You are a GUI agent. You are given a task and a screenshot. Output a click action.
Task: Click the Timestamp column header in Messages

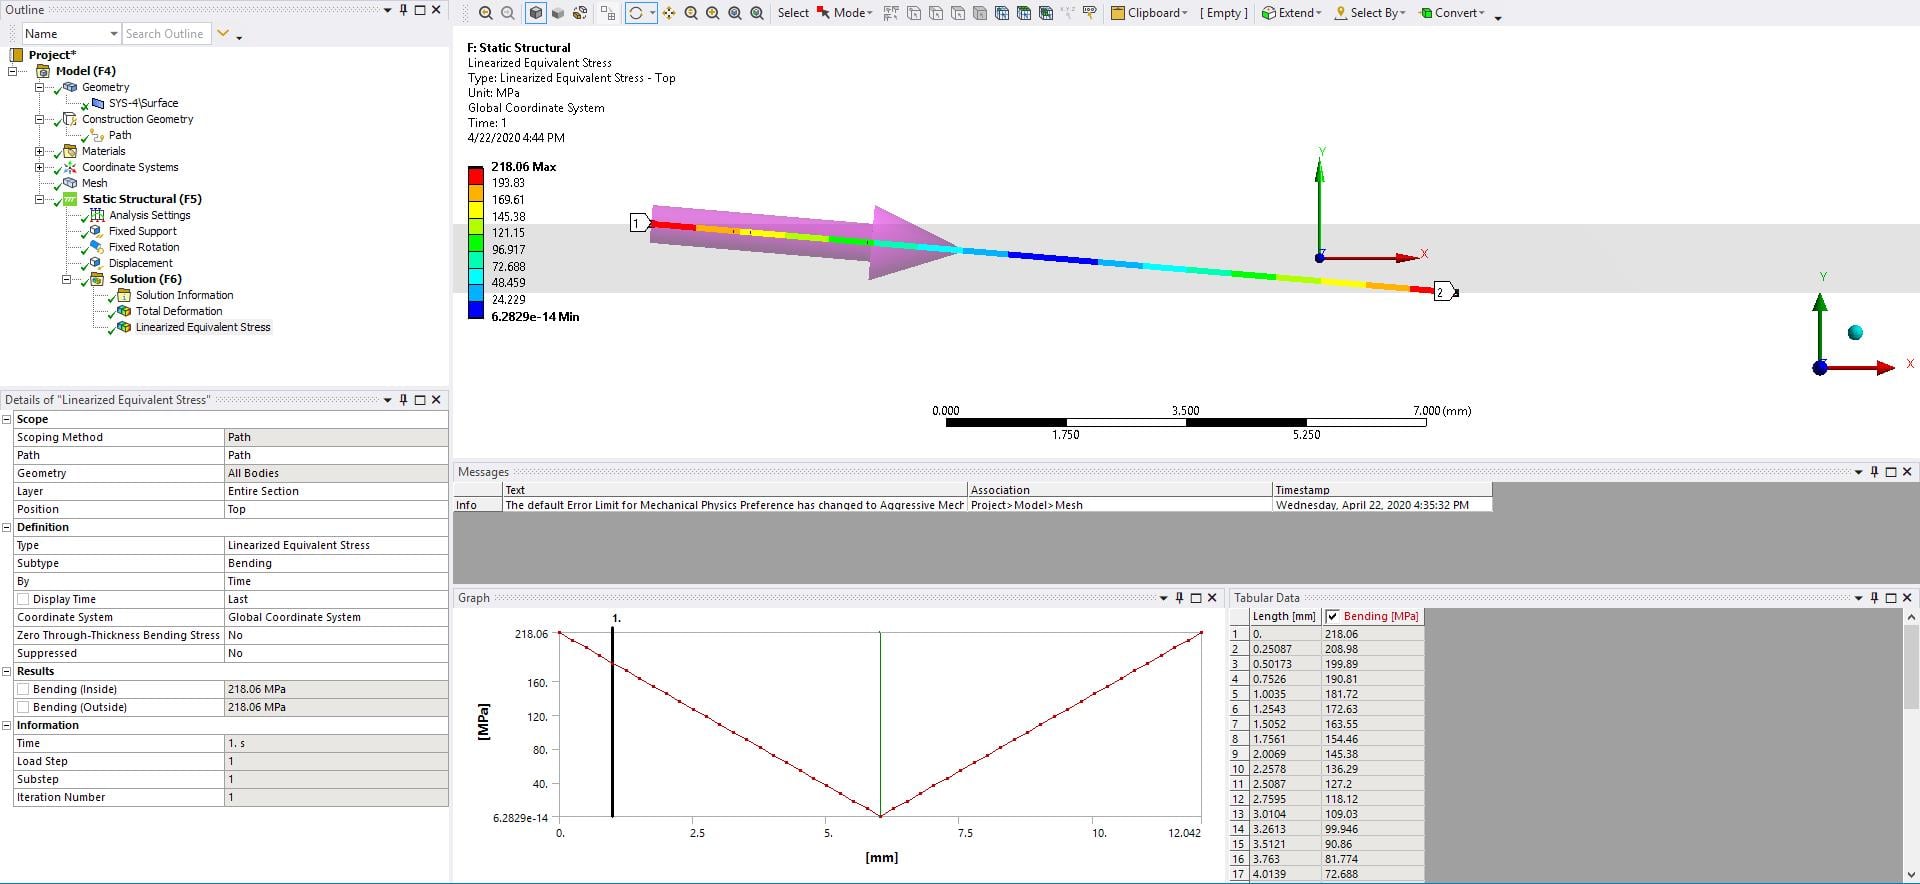point(1382,490)
